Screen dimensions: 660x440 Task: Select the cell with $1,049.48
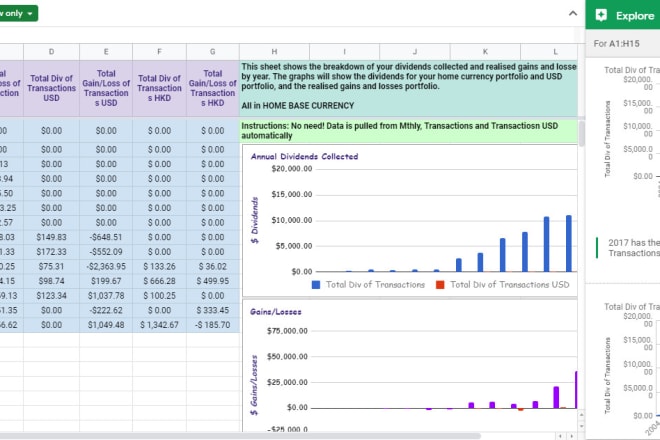pyautogui.click(x=106, y=325)
